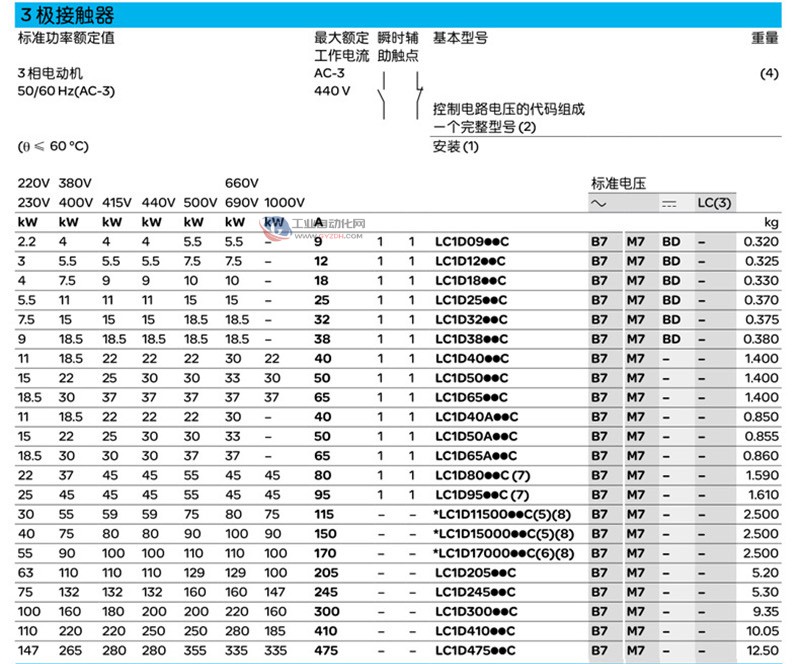Click the DC voltage symbol beside LC(3)
The width and height of the screenshot is (800, 664).
tap(669, 204)
